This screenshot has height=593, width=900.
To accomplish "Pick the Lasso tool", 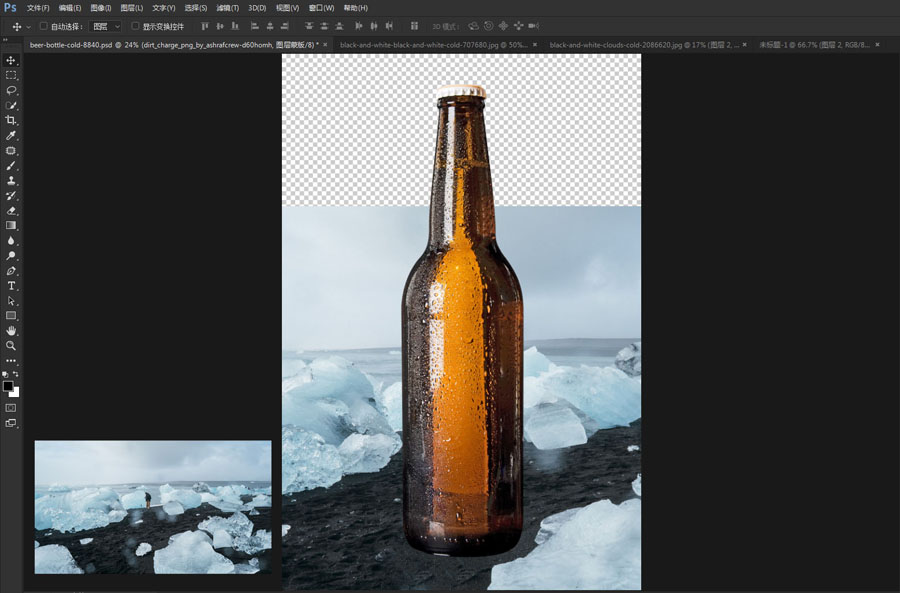I will coord(12,90).
